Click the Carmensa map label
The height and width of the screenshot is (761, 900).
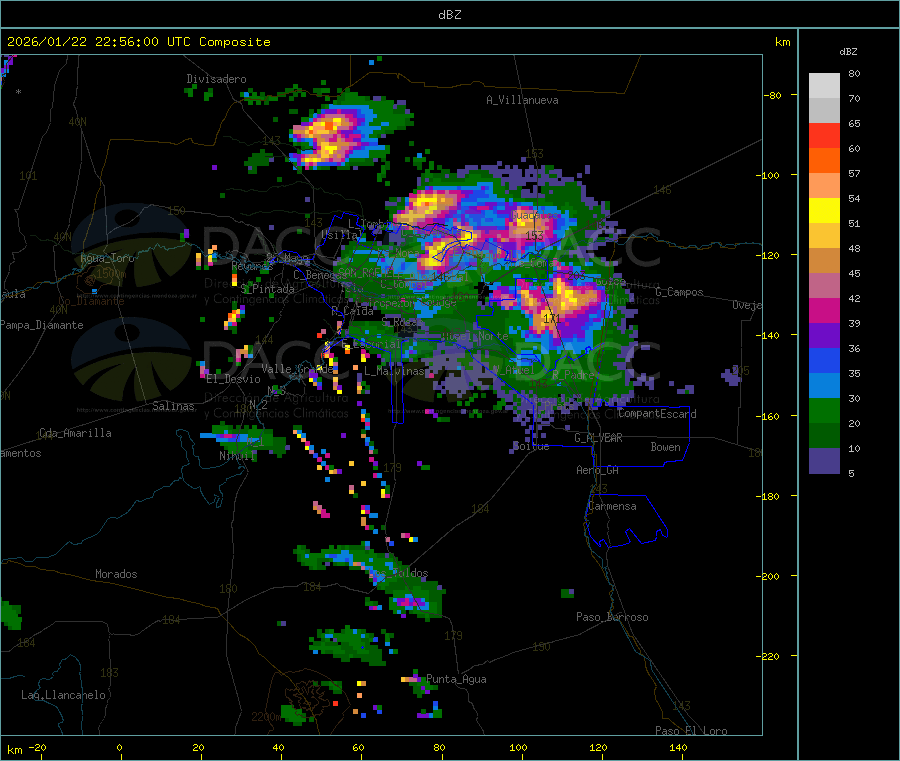click(612, 506)
